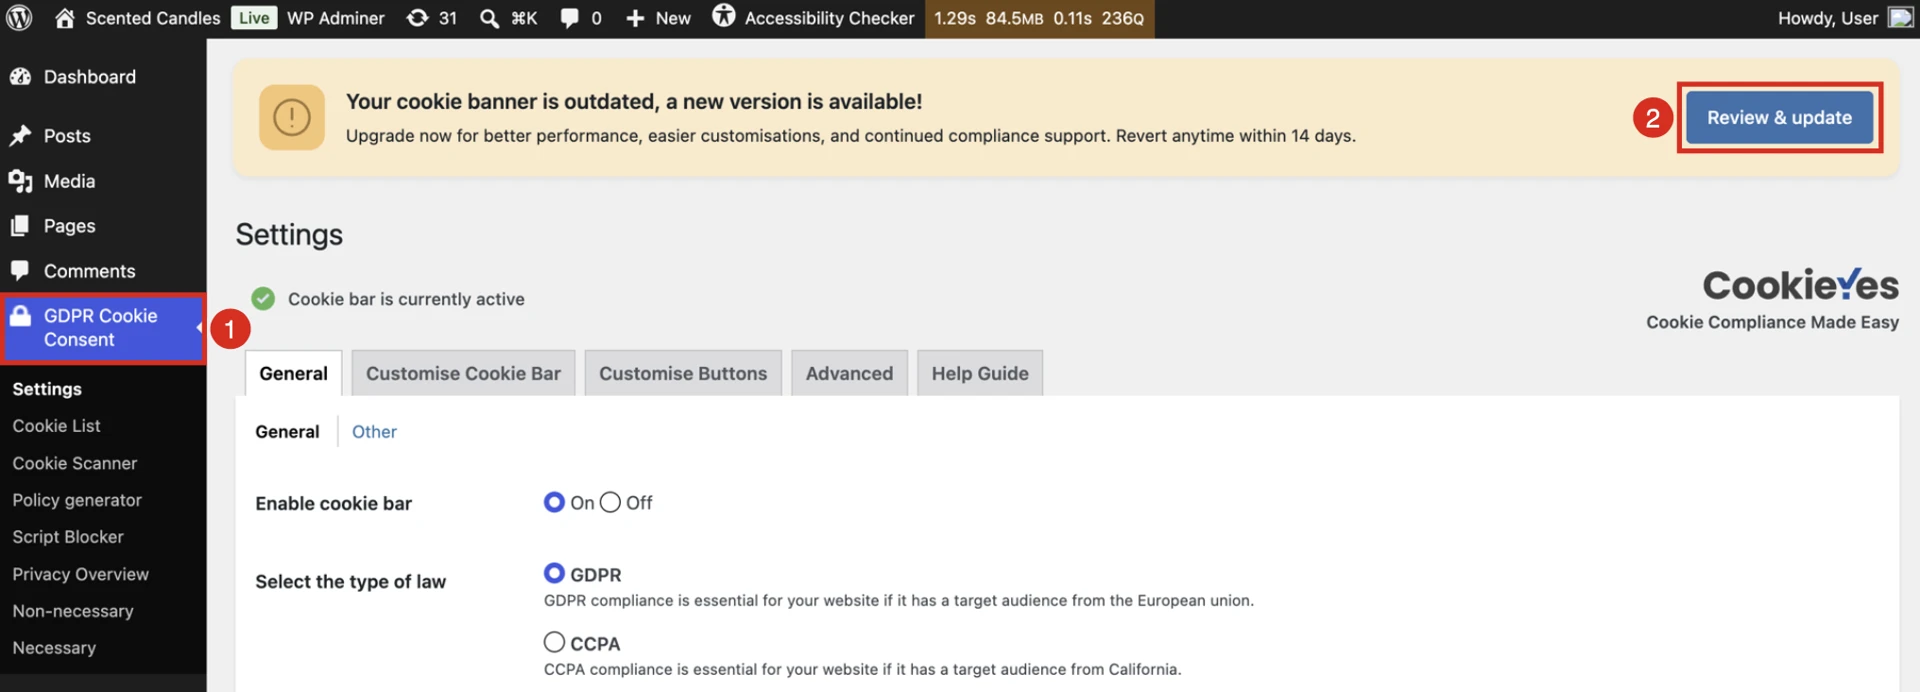Open Script Blocker submenu item

pos(68,537)
